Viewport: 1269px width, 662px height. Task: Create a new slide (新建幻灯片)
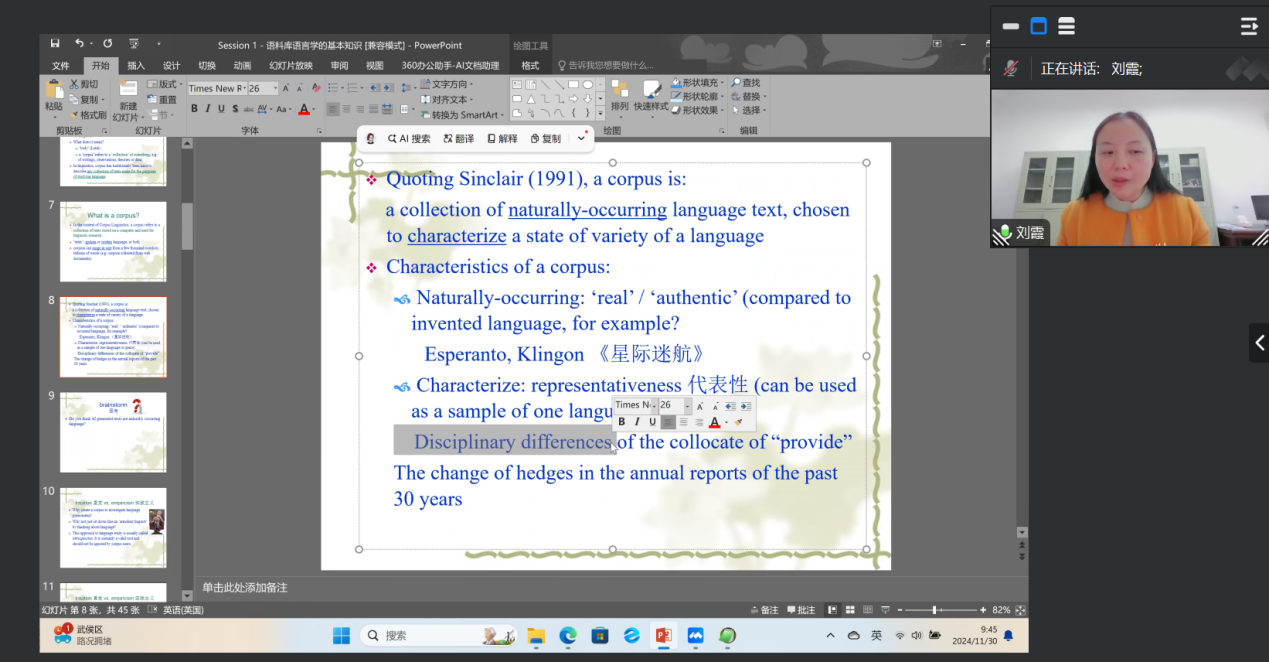click(x=128, y=100)
